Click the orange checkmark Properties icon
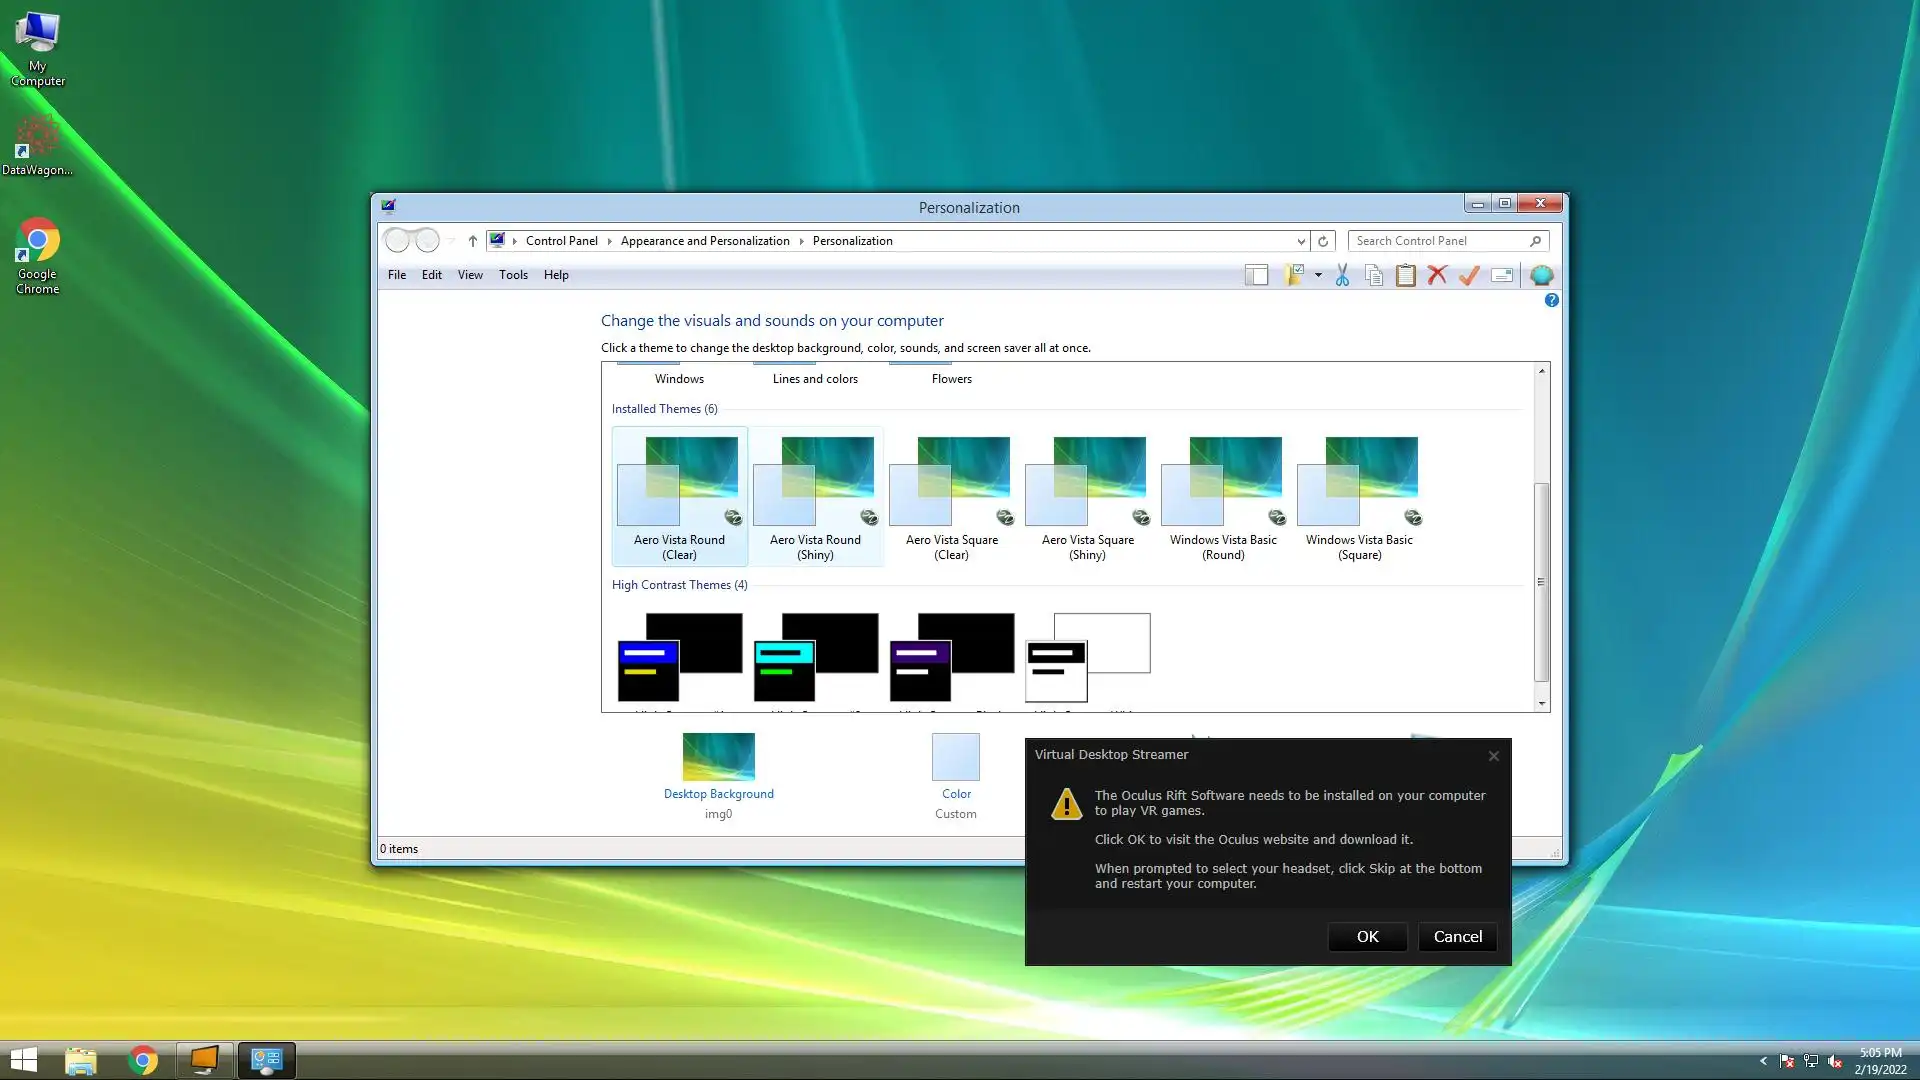This screenshot has height=1080, width=1920. [1469, 275]
